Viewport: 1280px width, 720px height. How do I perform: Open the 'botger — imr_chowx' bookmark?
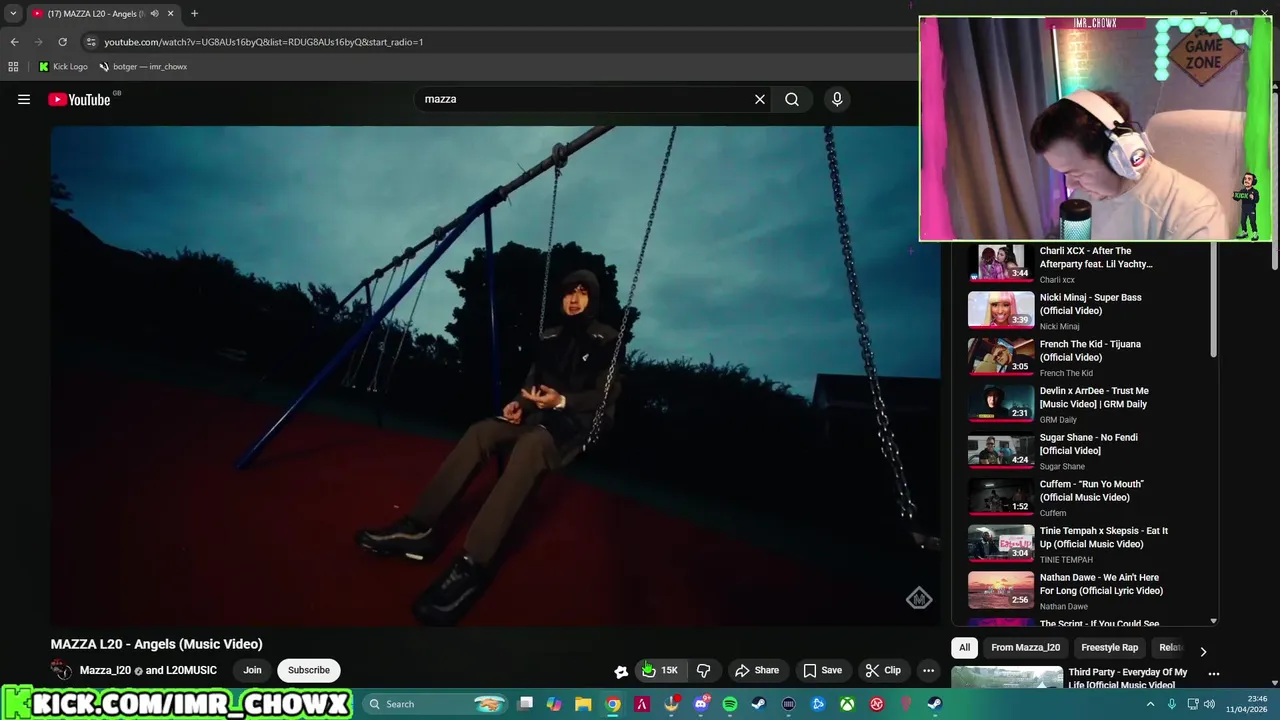coord(143,67)
